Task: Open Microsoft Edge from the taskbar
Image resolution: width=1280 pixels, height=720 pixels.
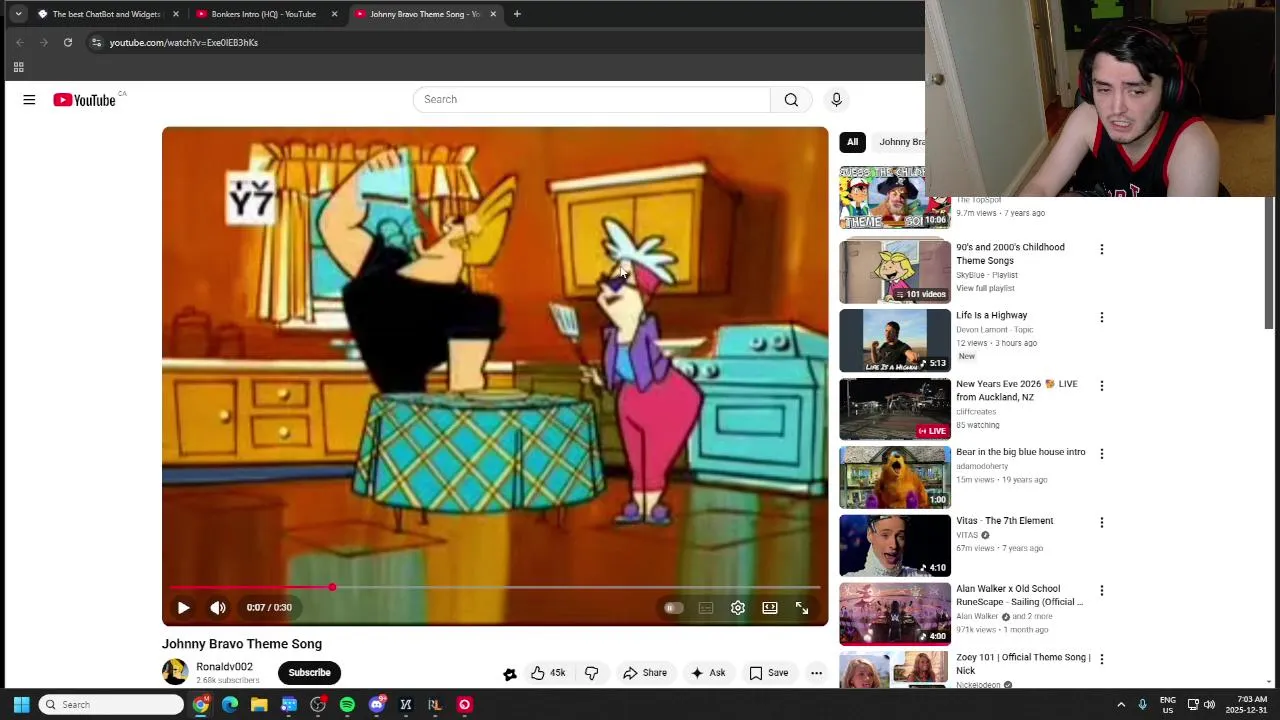Action: (230, 705)
